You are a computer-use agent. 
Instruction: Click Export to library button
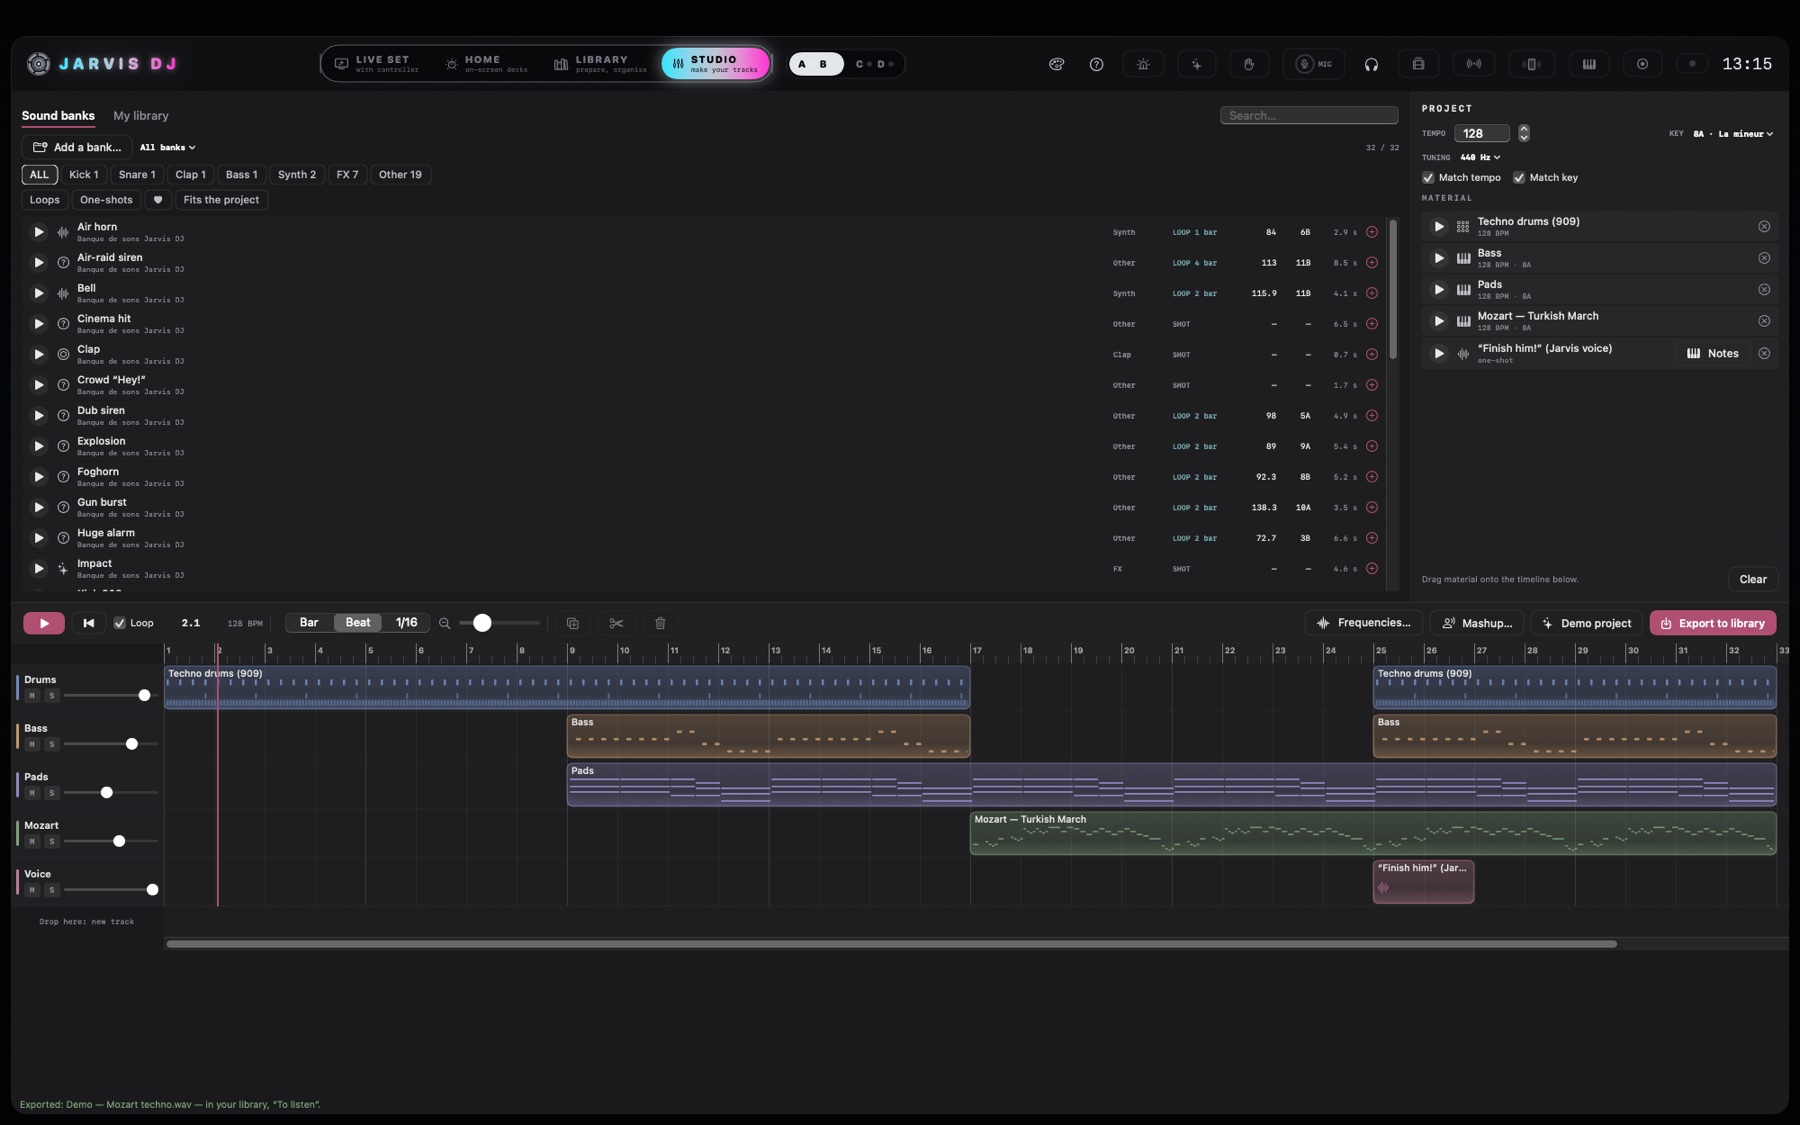[1713, 623]
